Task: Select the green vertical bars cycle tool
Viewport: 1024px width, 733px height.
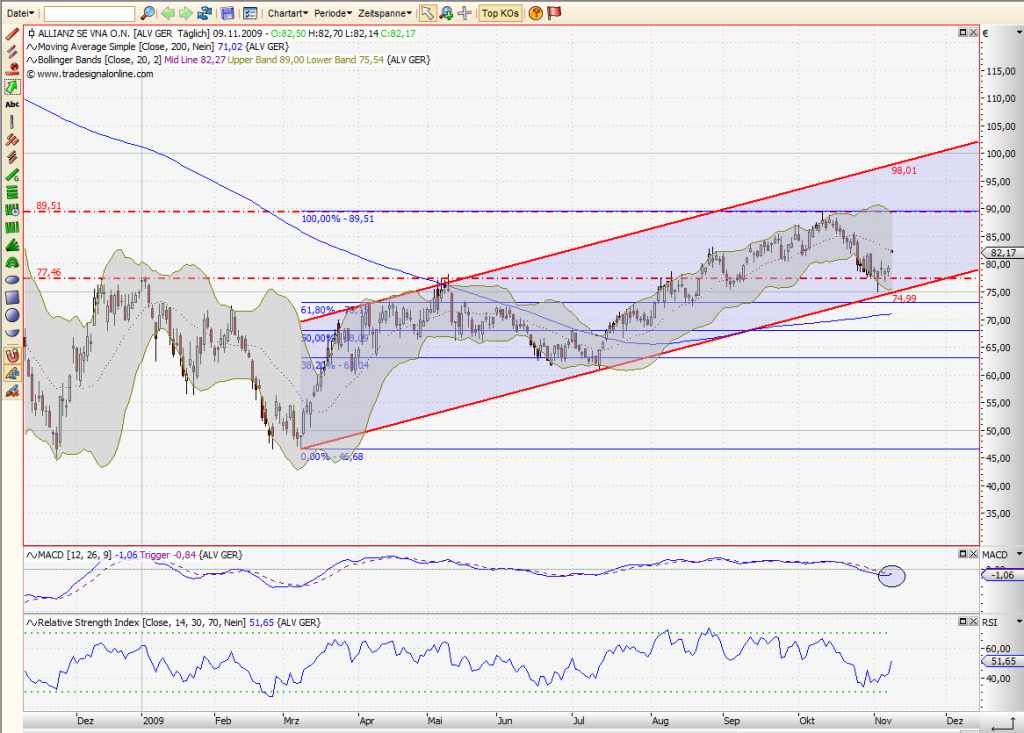Action: click(12, 228)
